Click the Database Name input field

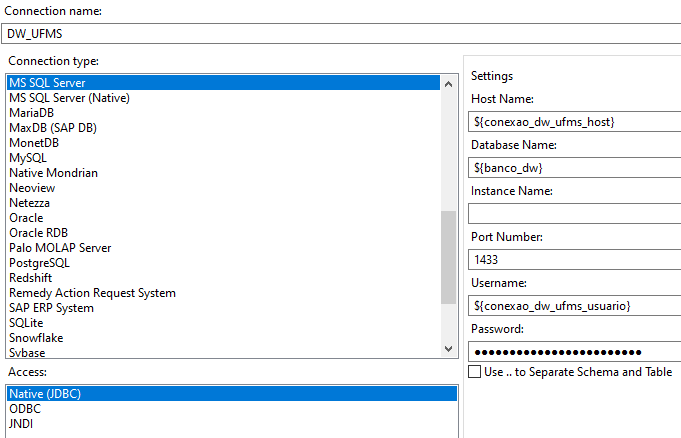point(575,168)
